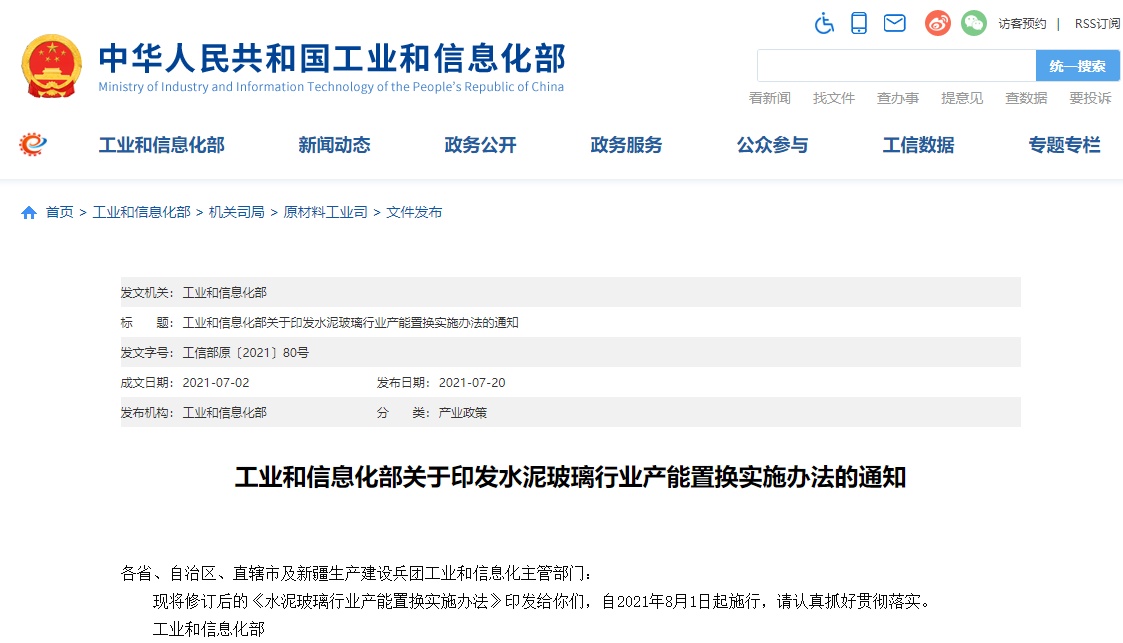The height and width of the screenshot is (643, 1123).
Task: Open the 工业和信息化部 navigation menu
Action: 162,145
